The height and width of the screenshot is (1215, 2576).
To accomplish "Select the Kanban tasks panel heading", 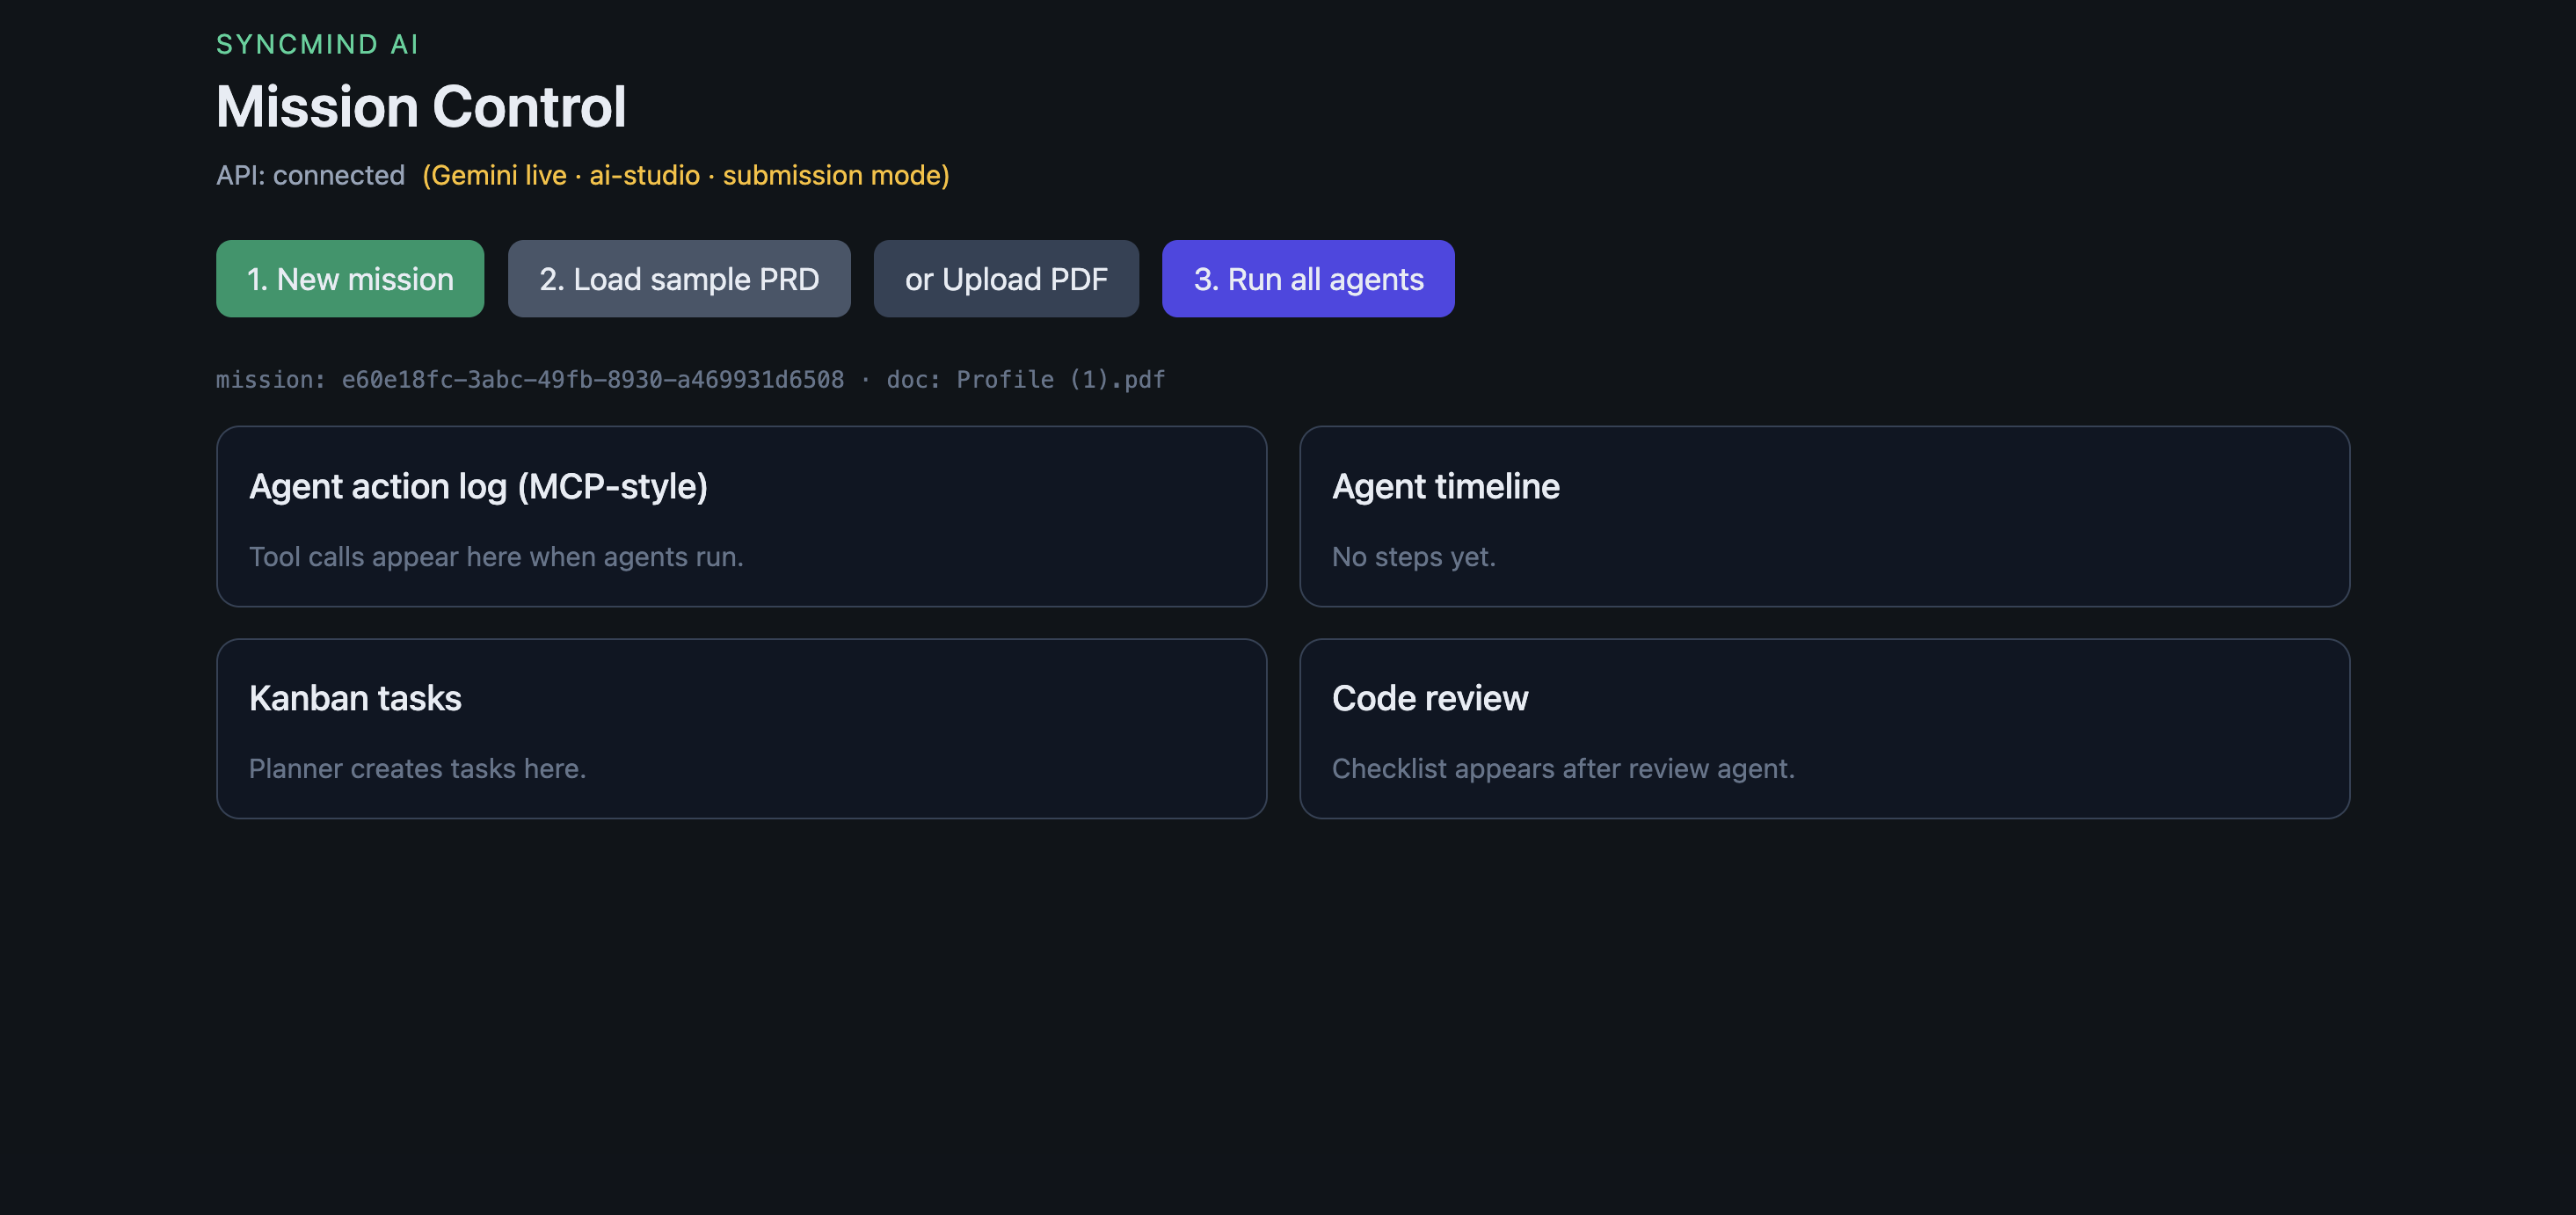I will (x=355, y=698).
